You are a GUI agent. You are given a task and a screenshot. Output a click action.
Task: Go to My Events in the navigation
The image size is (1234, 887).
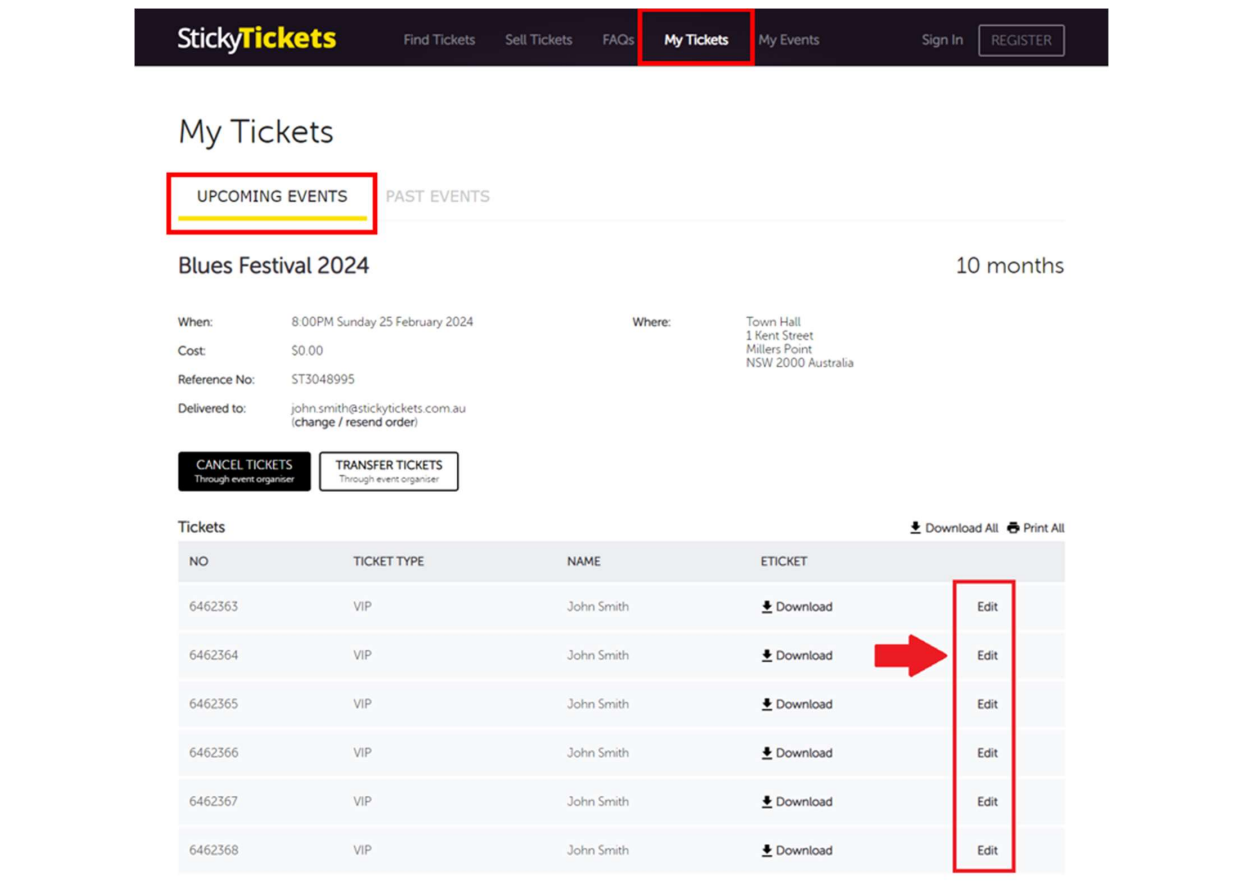(789, 40)
